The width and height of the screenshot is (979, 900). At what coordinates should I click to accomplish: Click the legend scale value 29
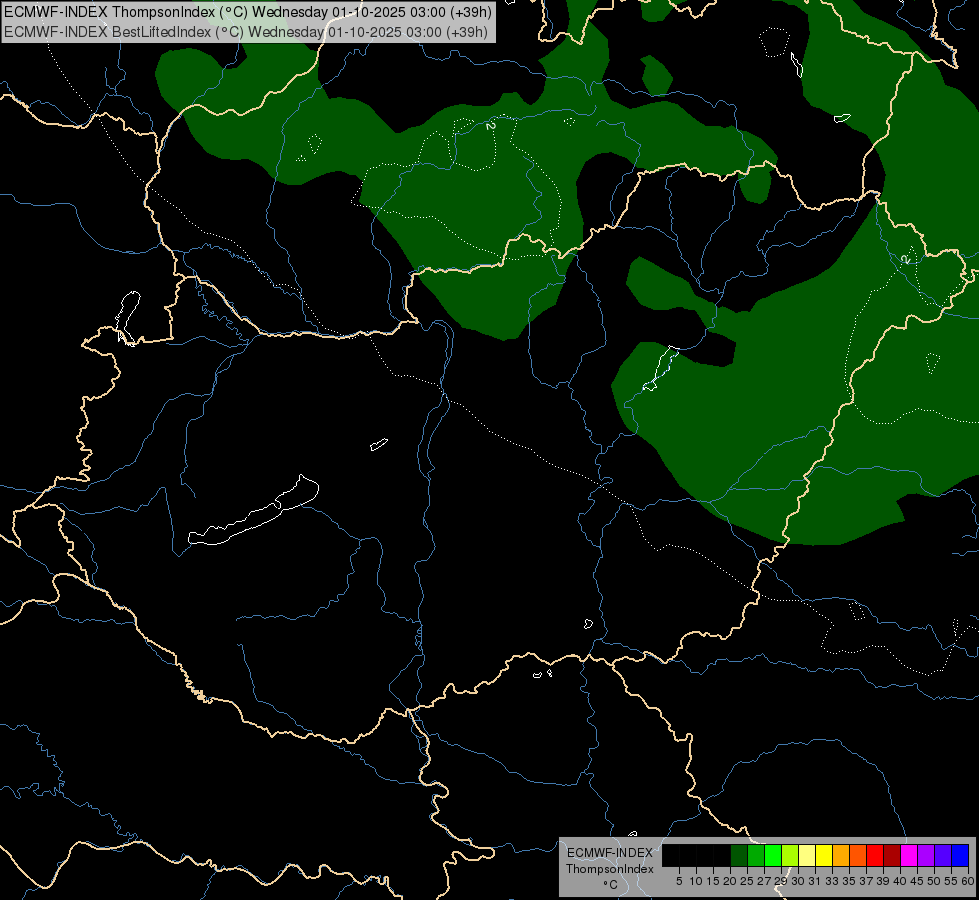click(x=781, y=881)
